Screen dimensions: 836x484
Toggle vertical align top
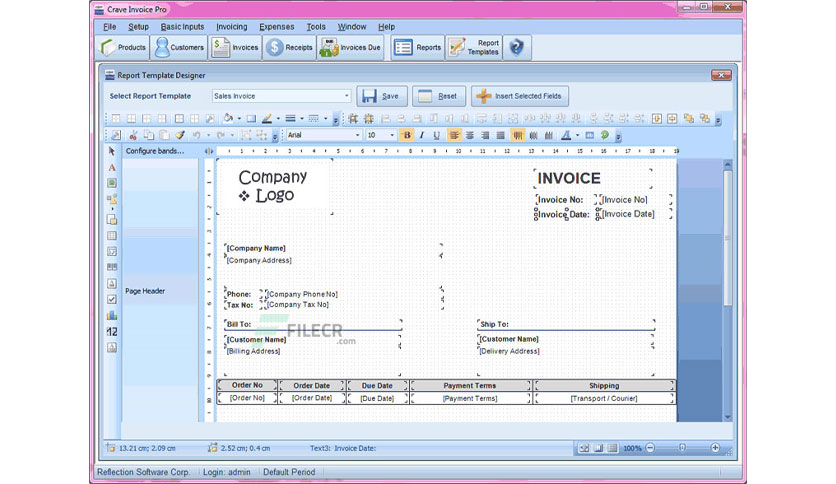517,135
